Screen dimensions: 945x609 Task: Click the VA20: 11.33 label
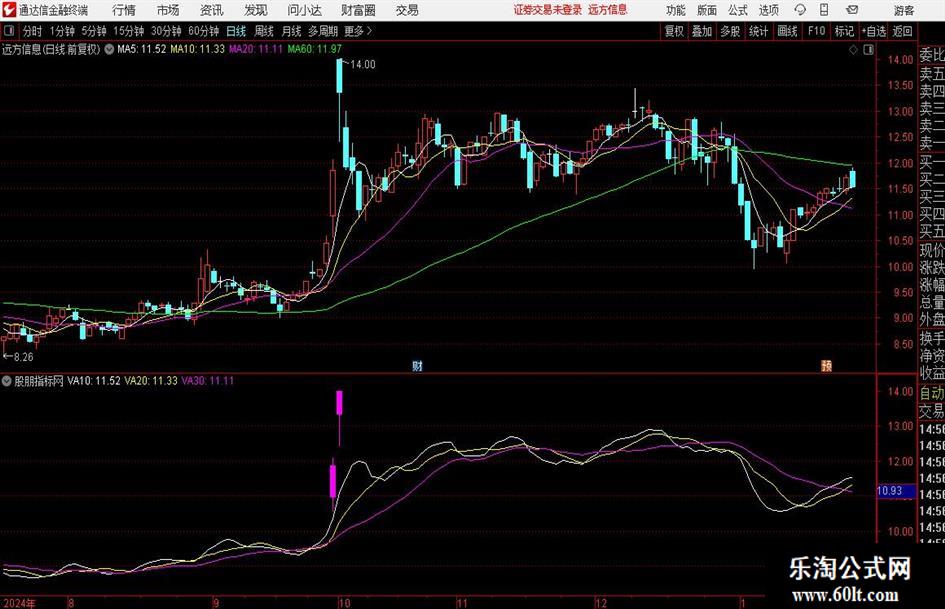[x=151, y=380]
